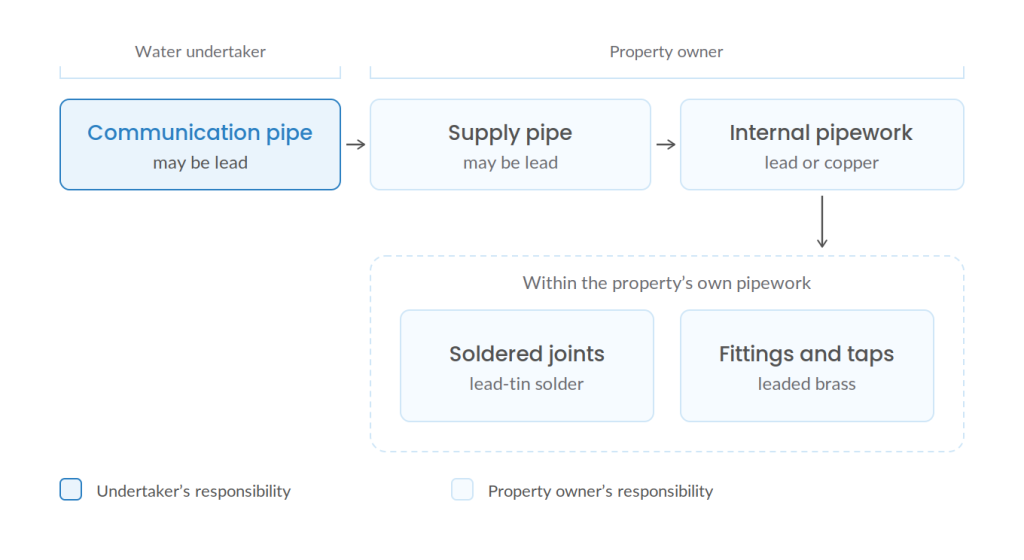The height and width of the screenshot is (560, 1024).
Task: Select the Soldered joints box
Action: (x=526, y=366)
